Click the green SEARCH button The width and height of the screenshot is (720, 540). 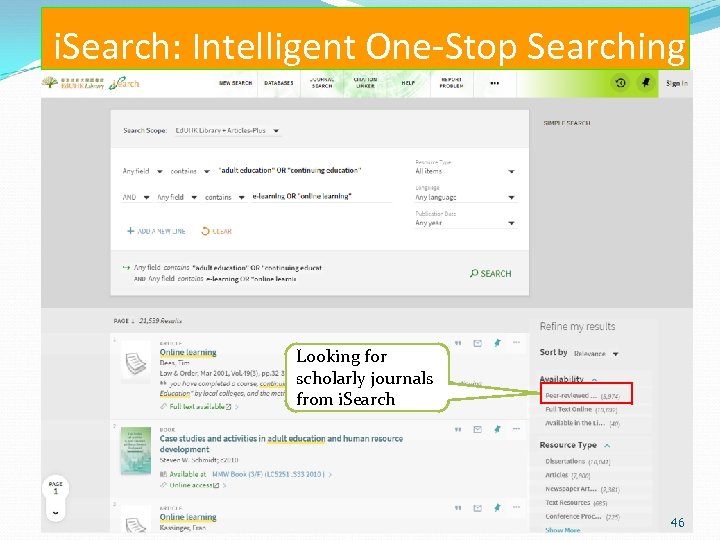coord(490,274)
